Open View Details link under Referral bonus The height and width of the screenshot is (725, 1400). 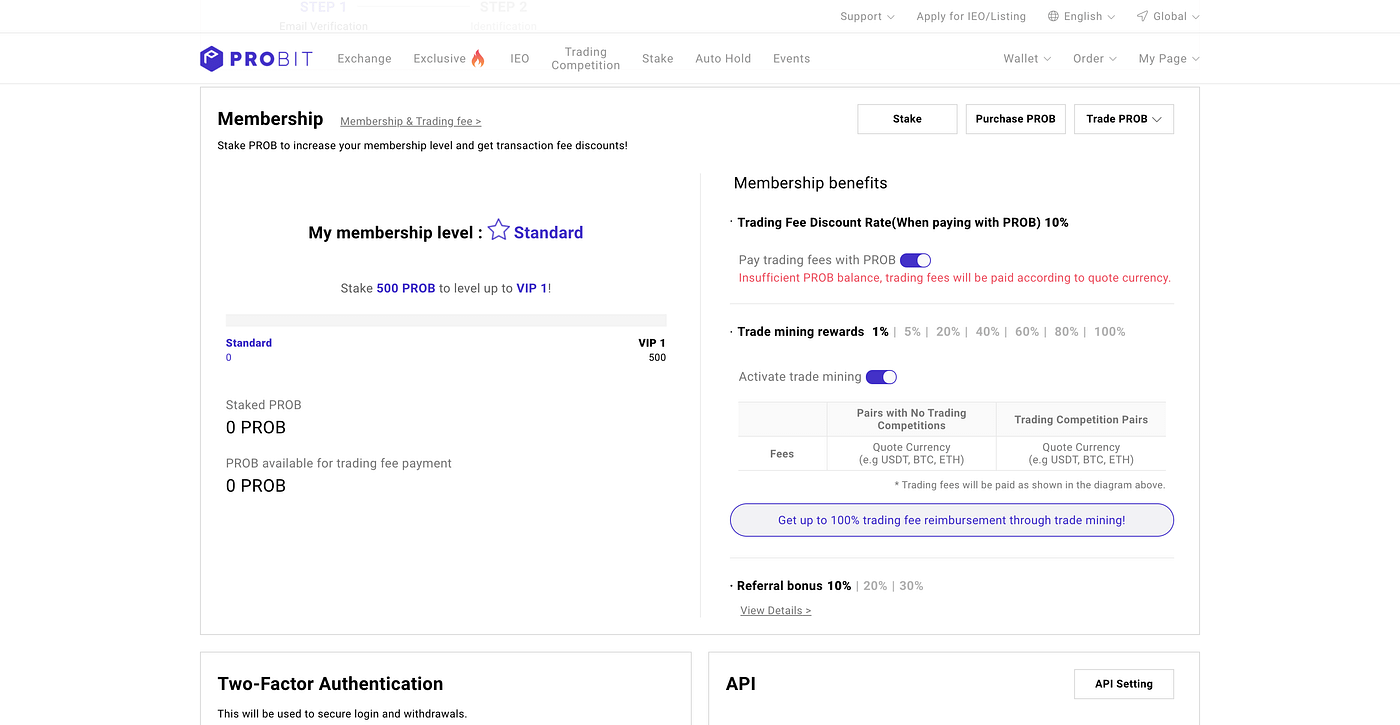click(x=776, y=611)
